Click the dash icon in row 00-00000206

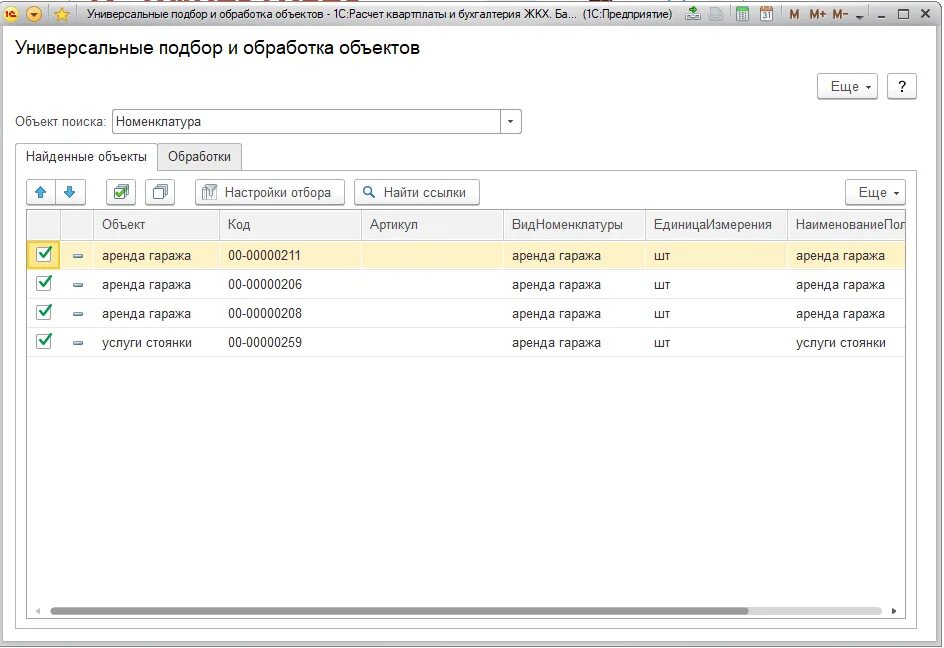[x=78, y=285]
